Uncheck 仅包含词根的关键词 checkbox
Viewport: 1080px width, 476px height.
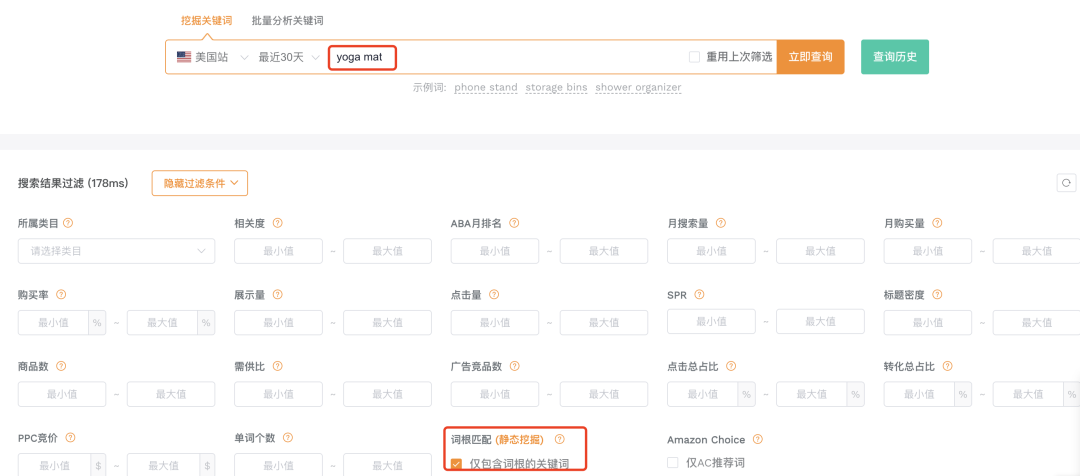tap(456, 464)
